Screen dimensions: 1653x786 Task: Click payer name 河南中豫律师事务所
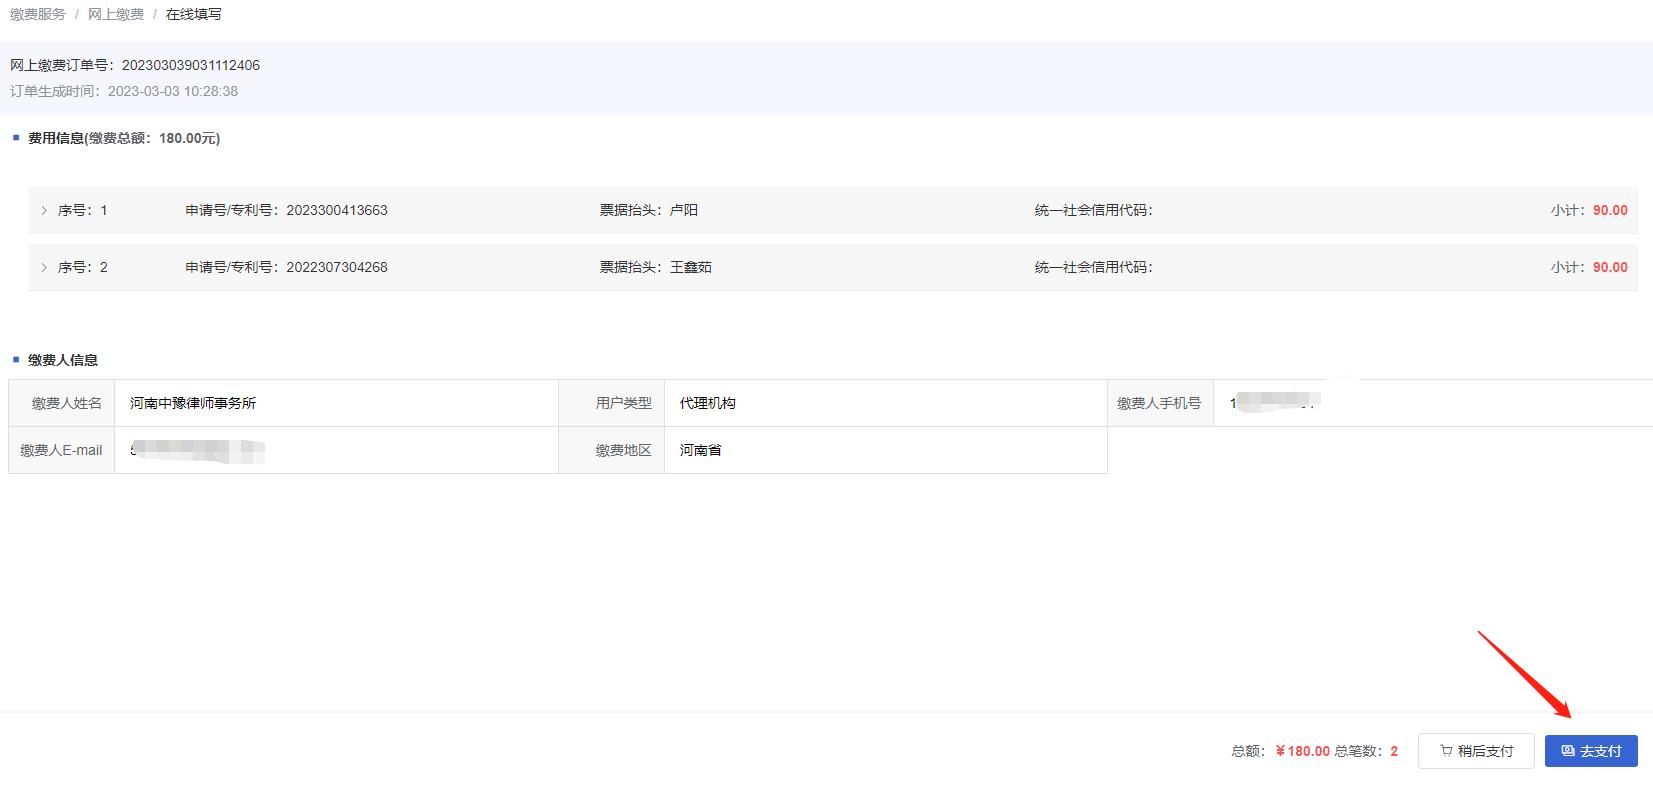(x=193, y=403)
